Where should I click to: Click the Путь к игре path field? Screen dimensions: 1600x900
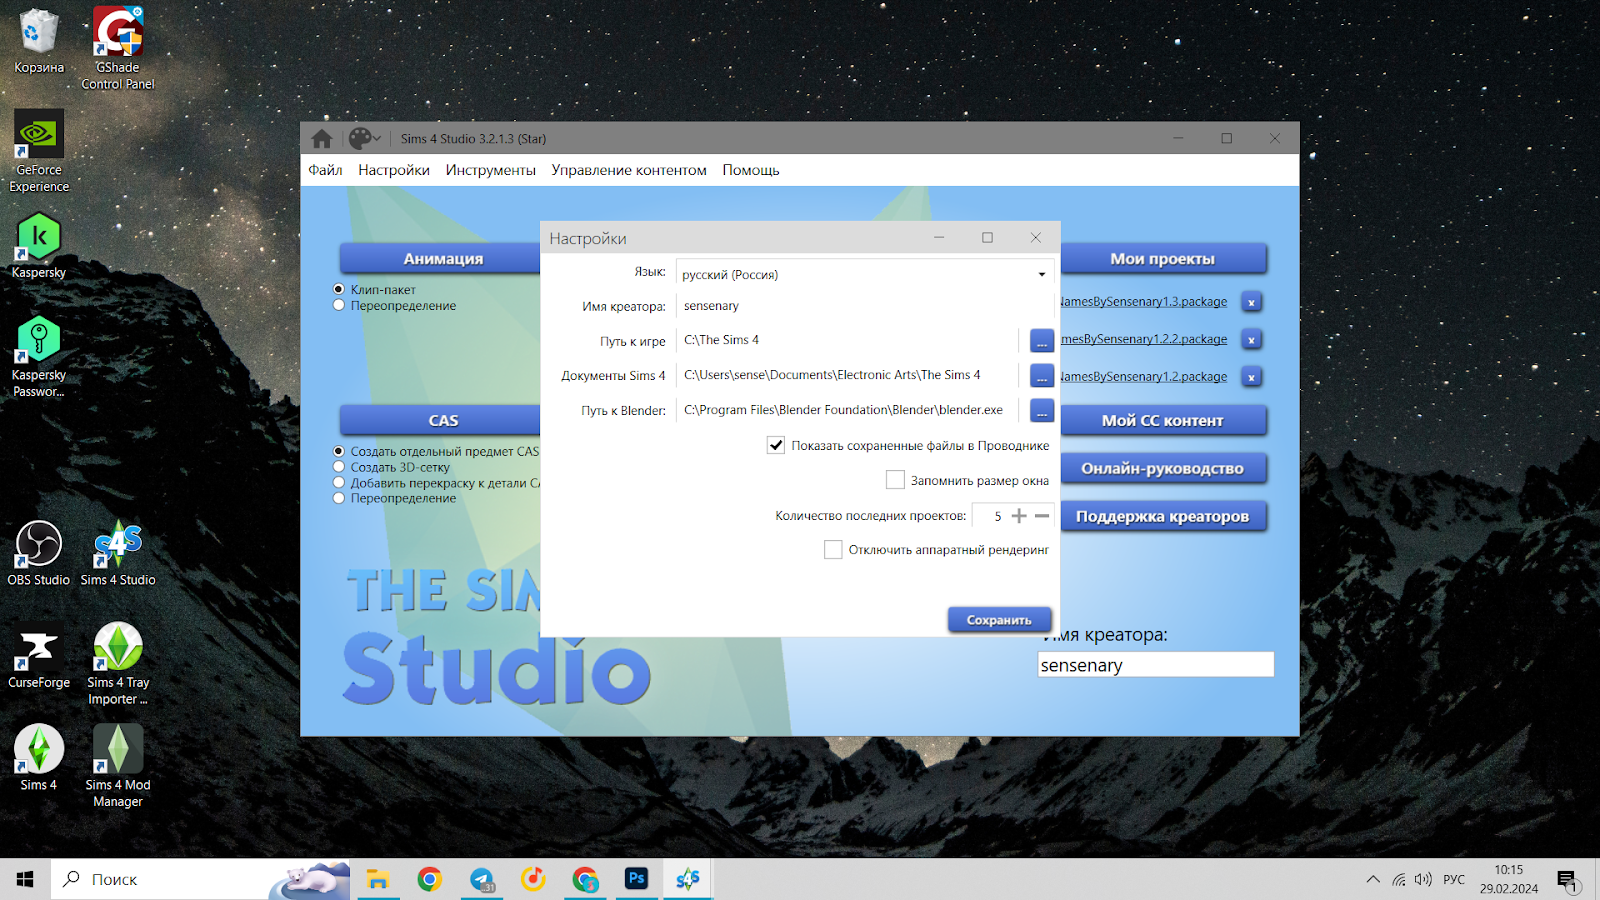click(847, 340)
